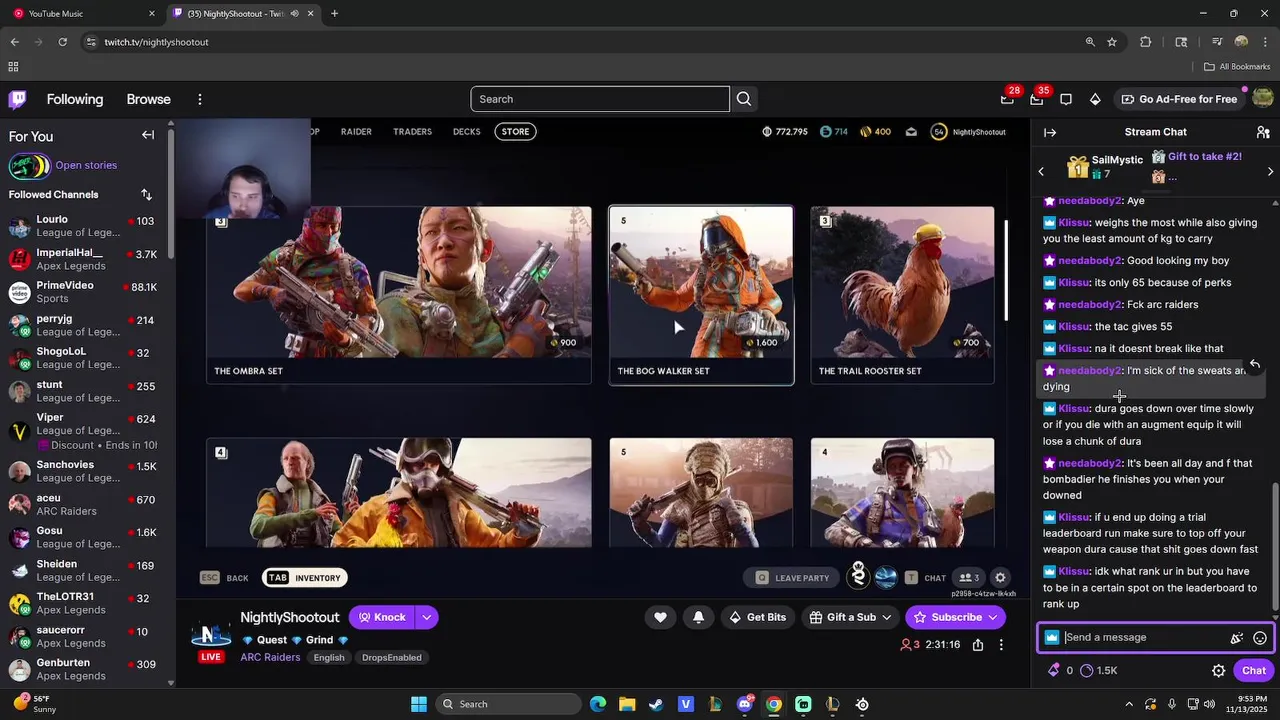Click the Get Bits button
1280x720 pixels.
coord(756,617)
